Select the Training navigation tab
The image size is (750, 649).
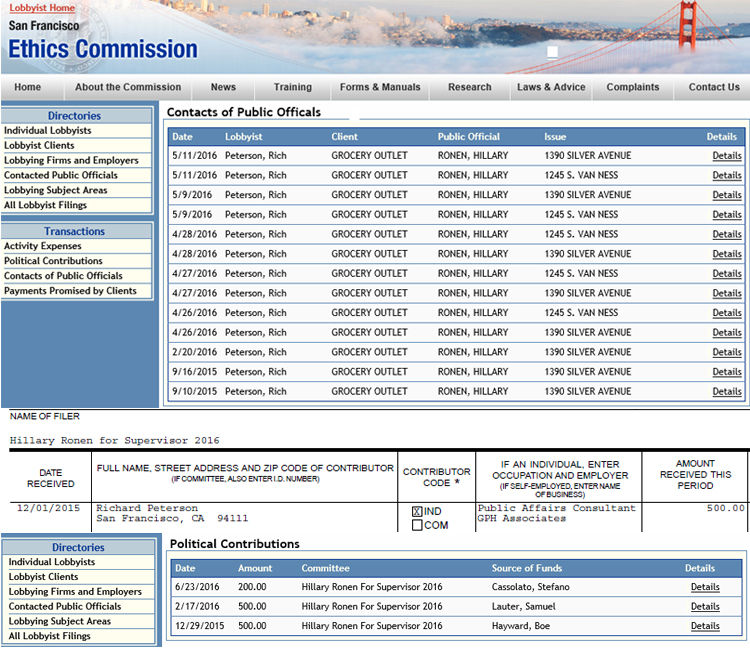pyautogui.click(x=293, y=87)
